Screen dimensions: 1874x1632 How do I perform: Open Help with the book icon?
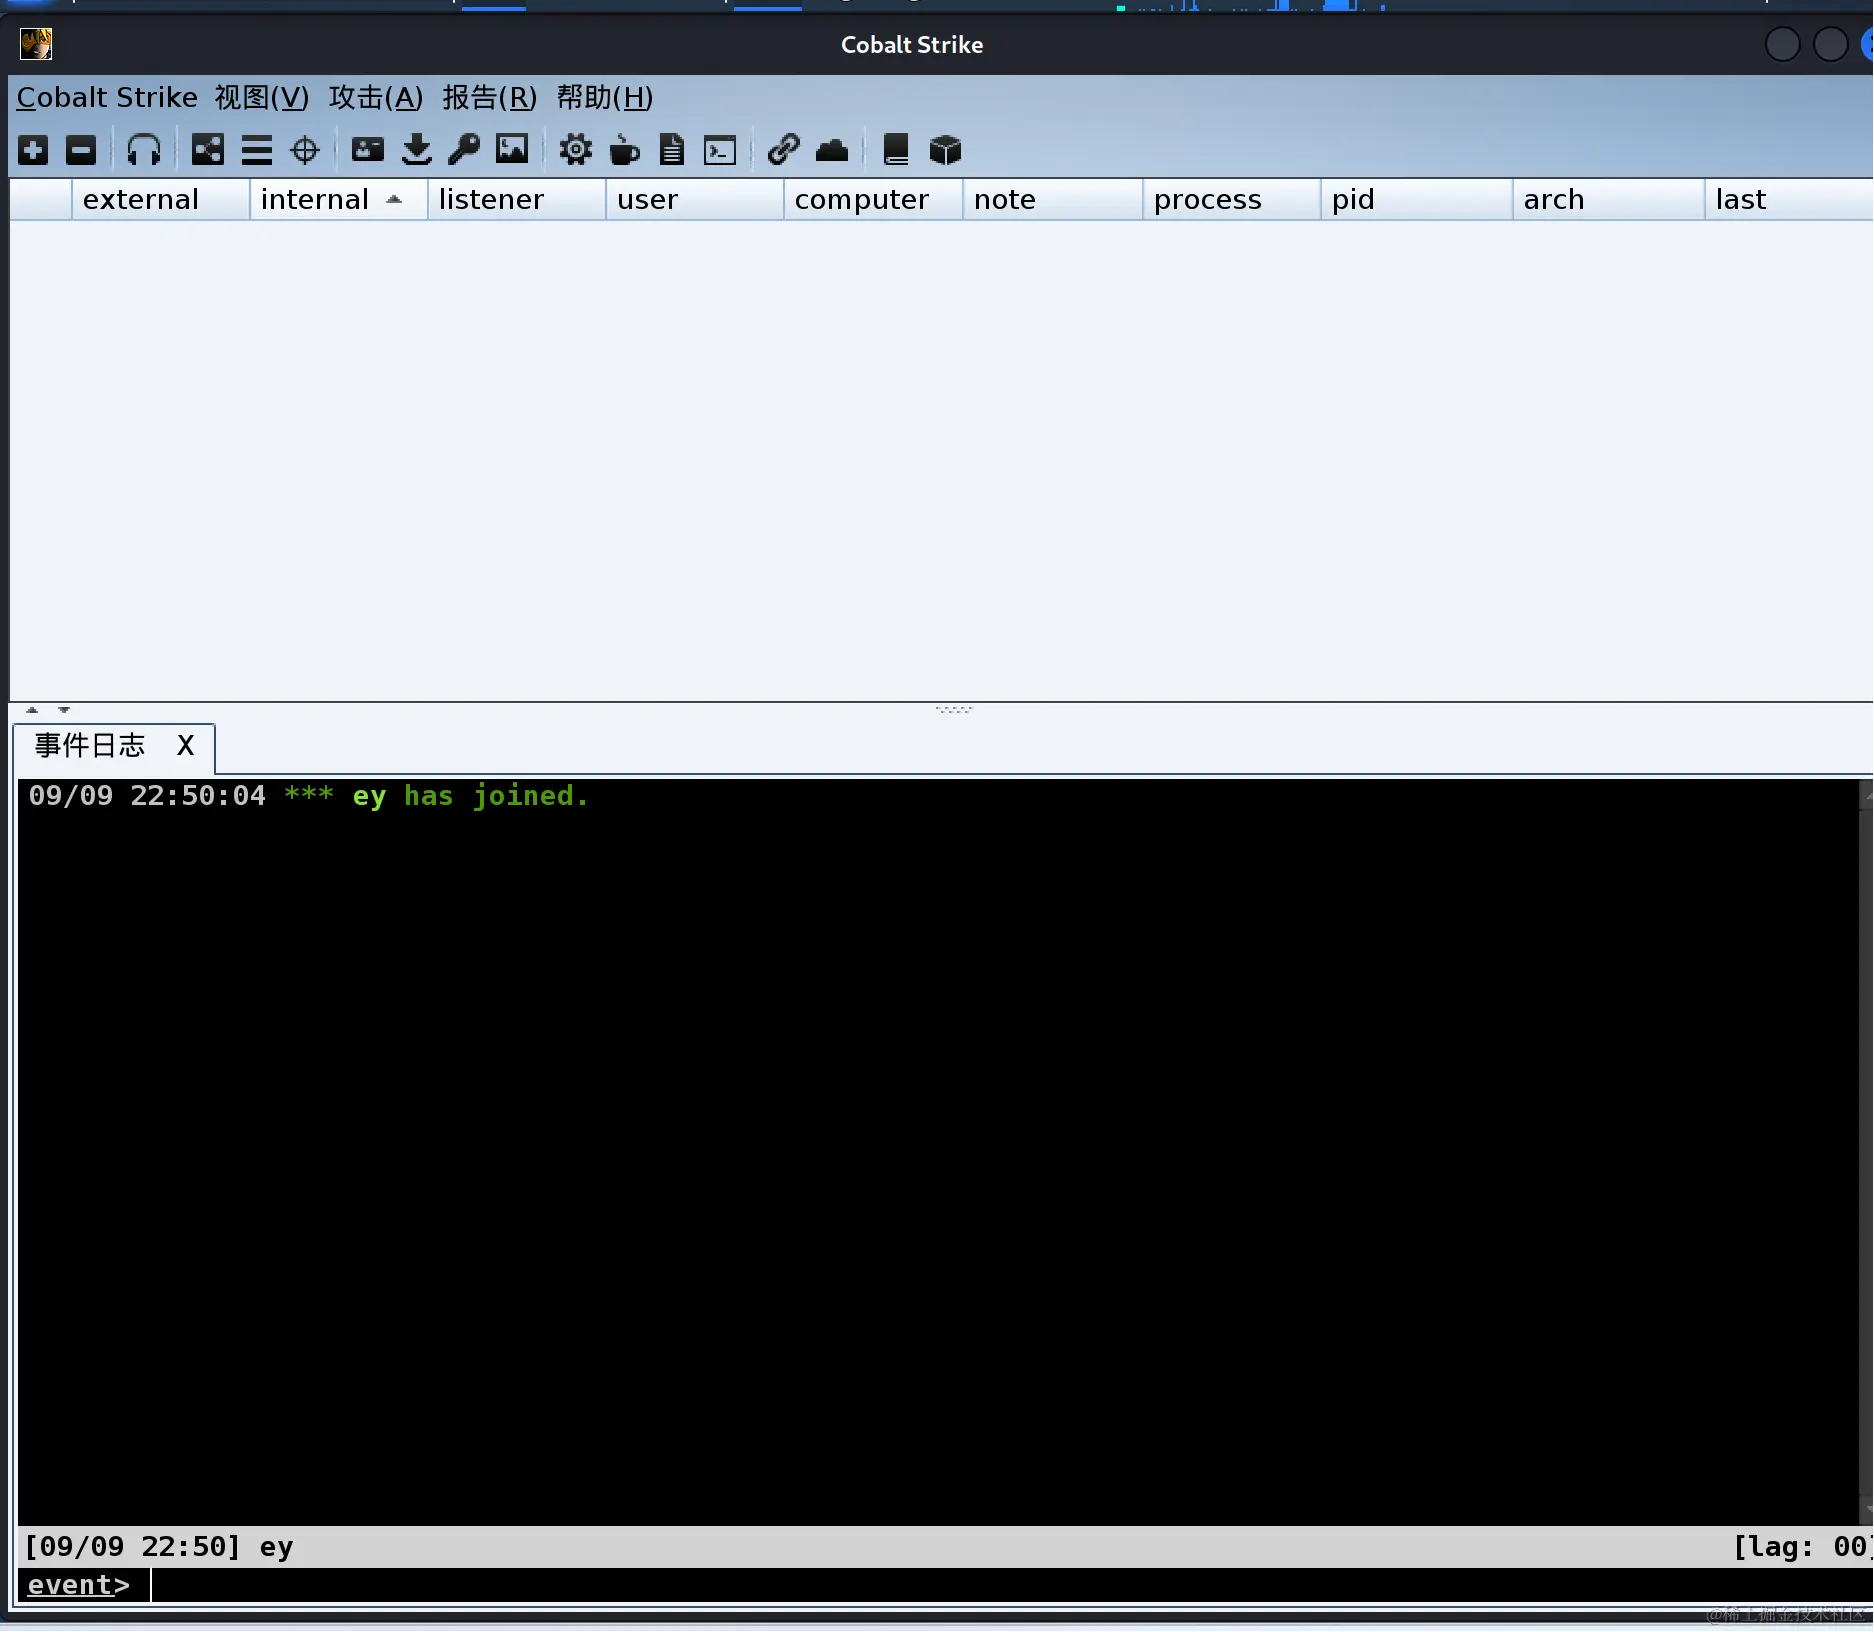tap(896, 150)
